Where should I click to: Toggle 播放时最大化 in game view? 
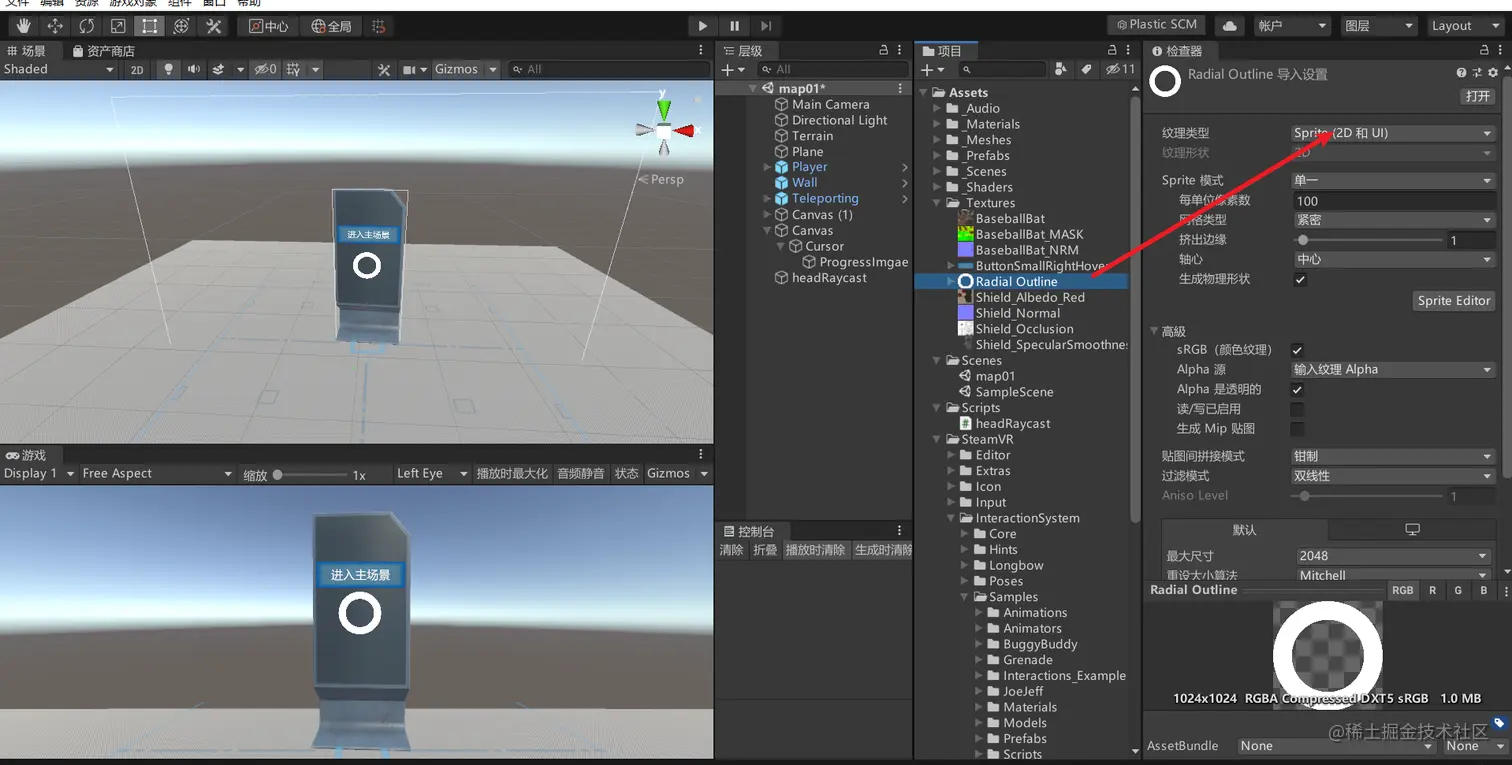pyautogui.click(x=513, y=473)
